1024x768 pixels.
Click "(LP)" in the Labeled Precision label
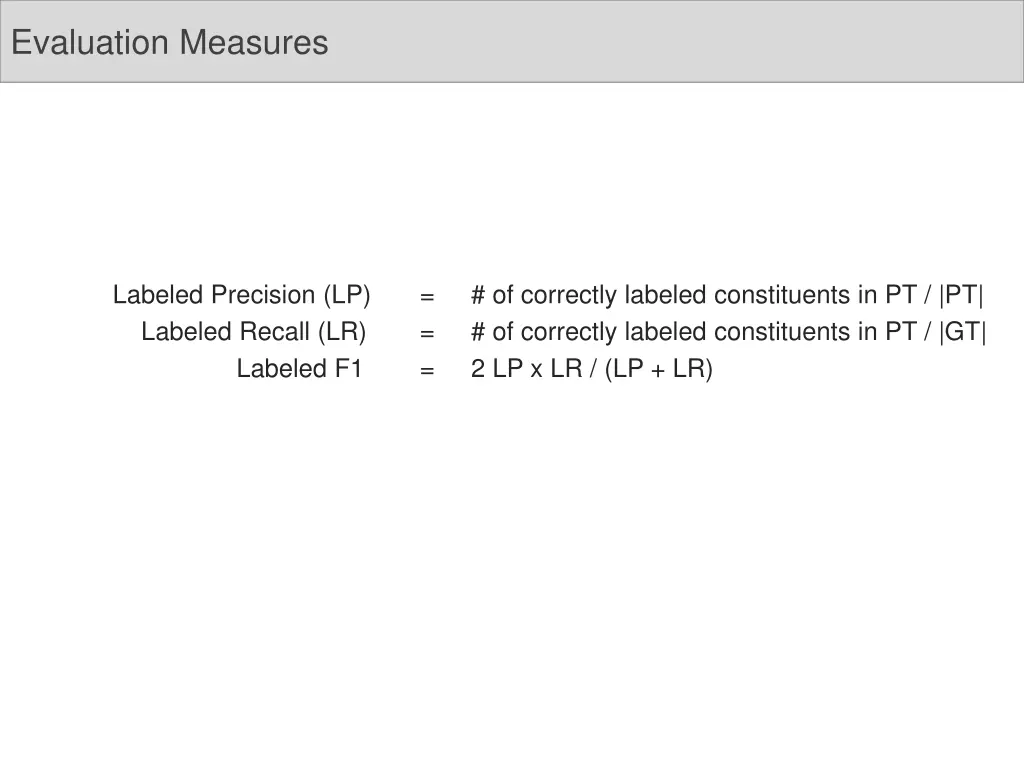pos(346,295)
